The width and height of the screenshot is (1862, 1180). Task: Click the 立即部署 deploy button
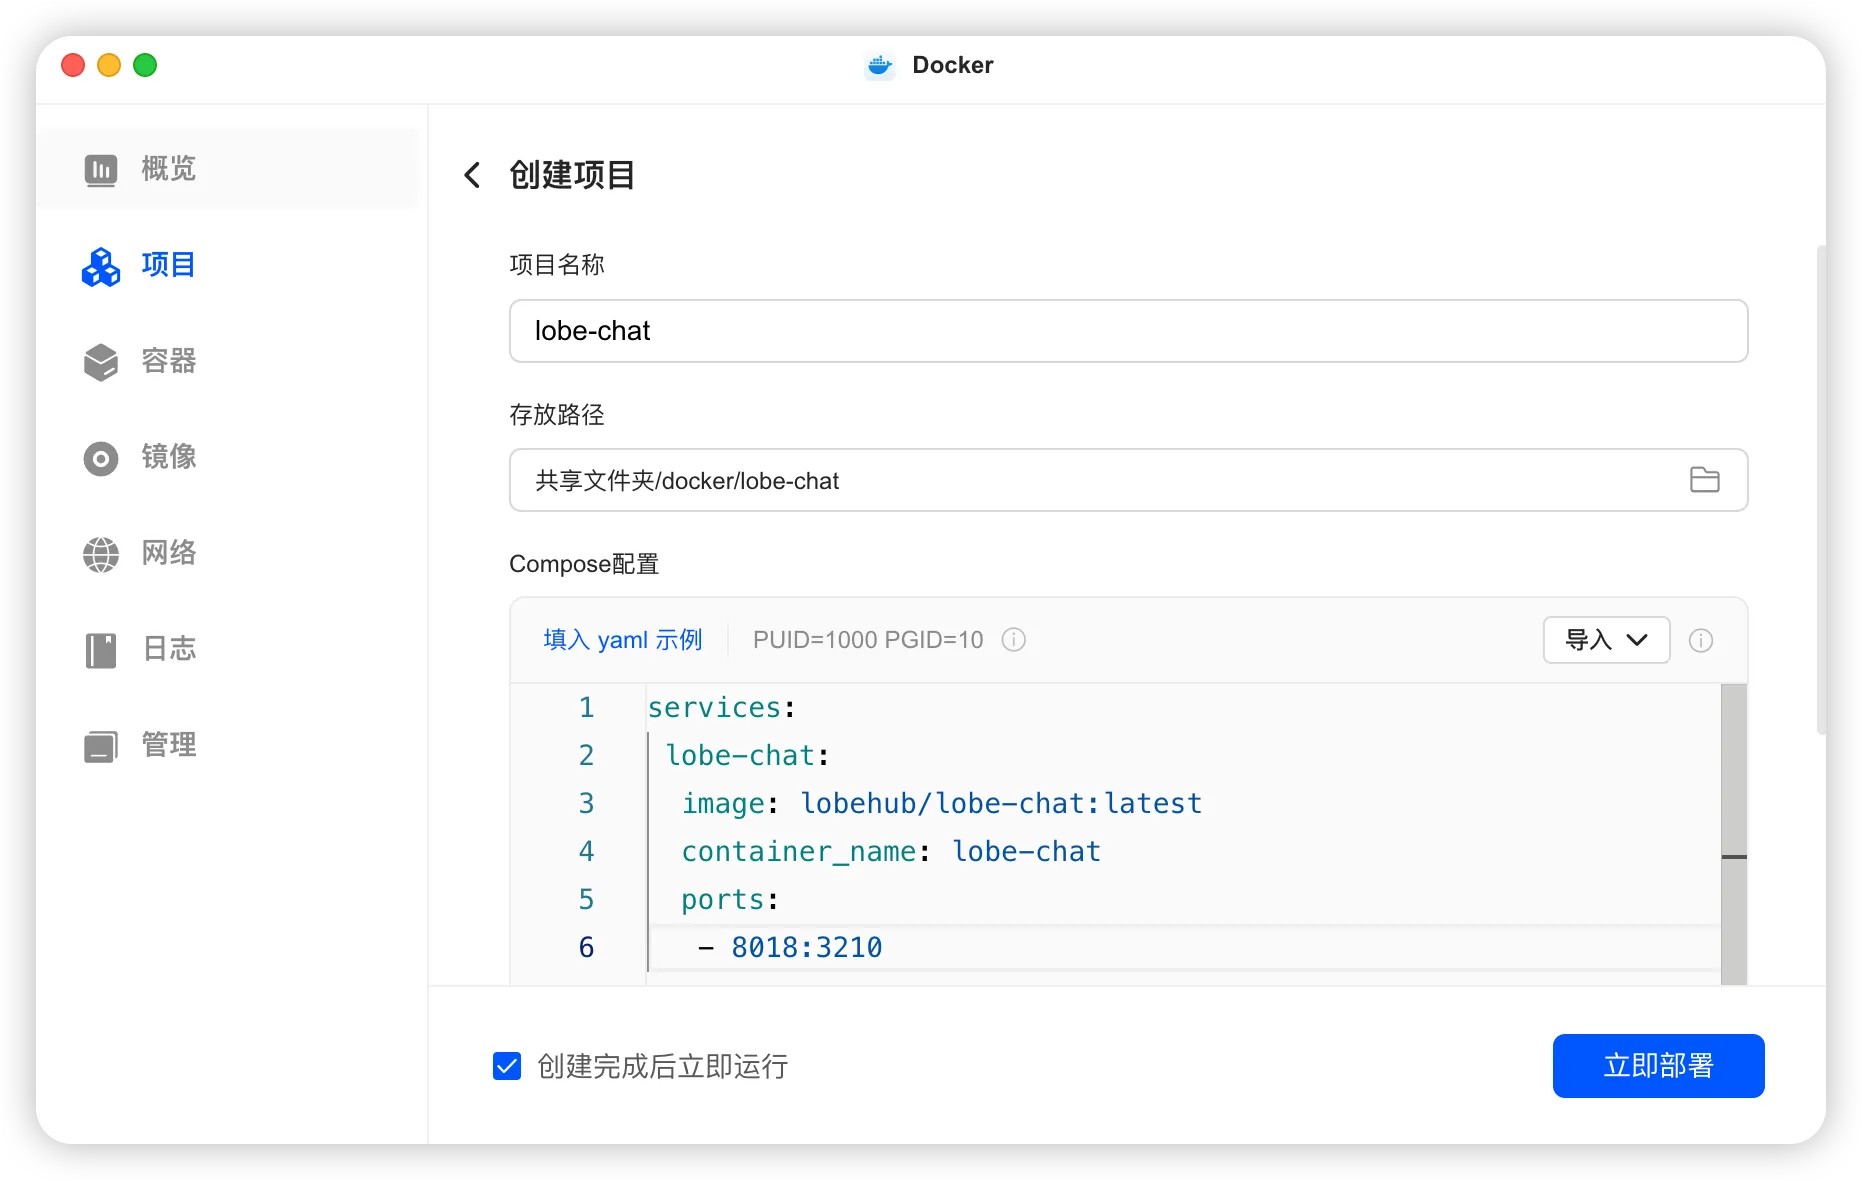pyautogui.click(x=1658, y=1066)
